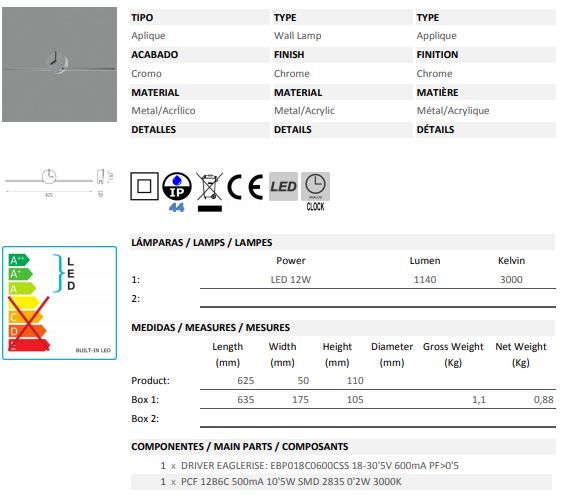
Task: Select the Box 1 gross weight 1,1
Action: 479,400
